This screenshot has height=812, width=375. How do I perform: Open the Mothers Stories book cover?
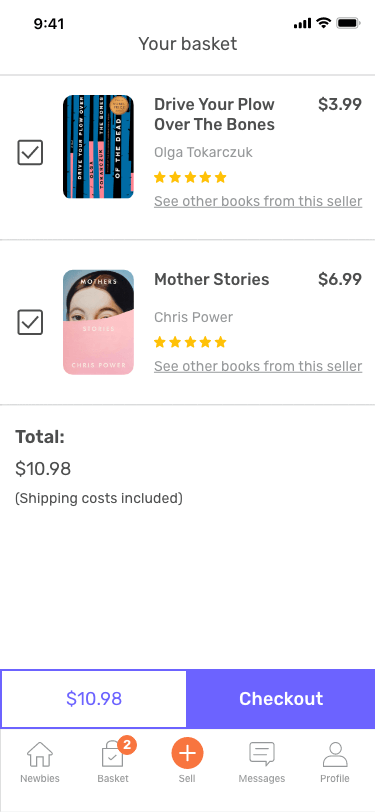(98, 322)
